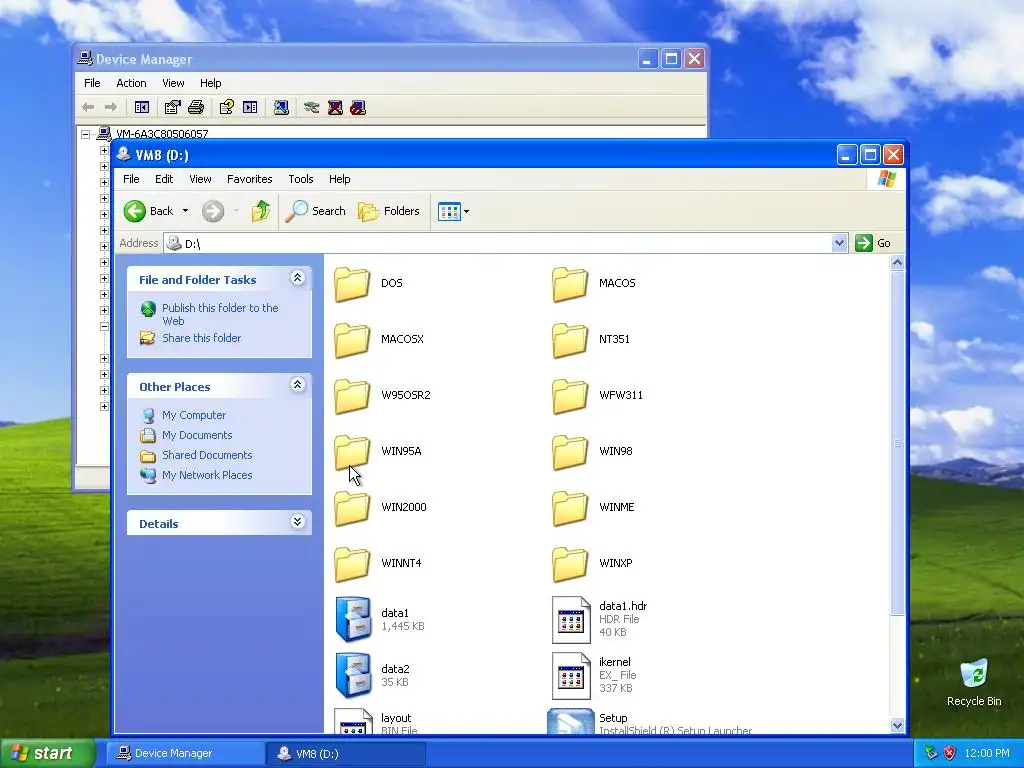The height and width of the screenshot is (768, 1024).
Task: Select the W95OSR2 folder
Action: tap(382, 396)
